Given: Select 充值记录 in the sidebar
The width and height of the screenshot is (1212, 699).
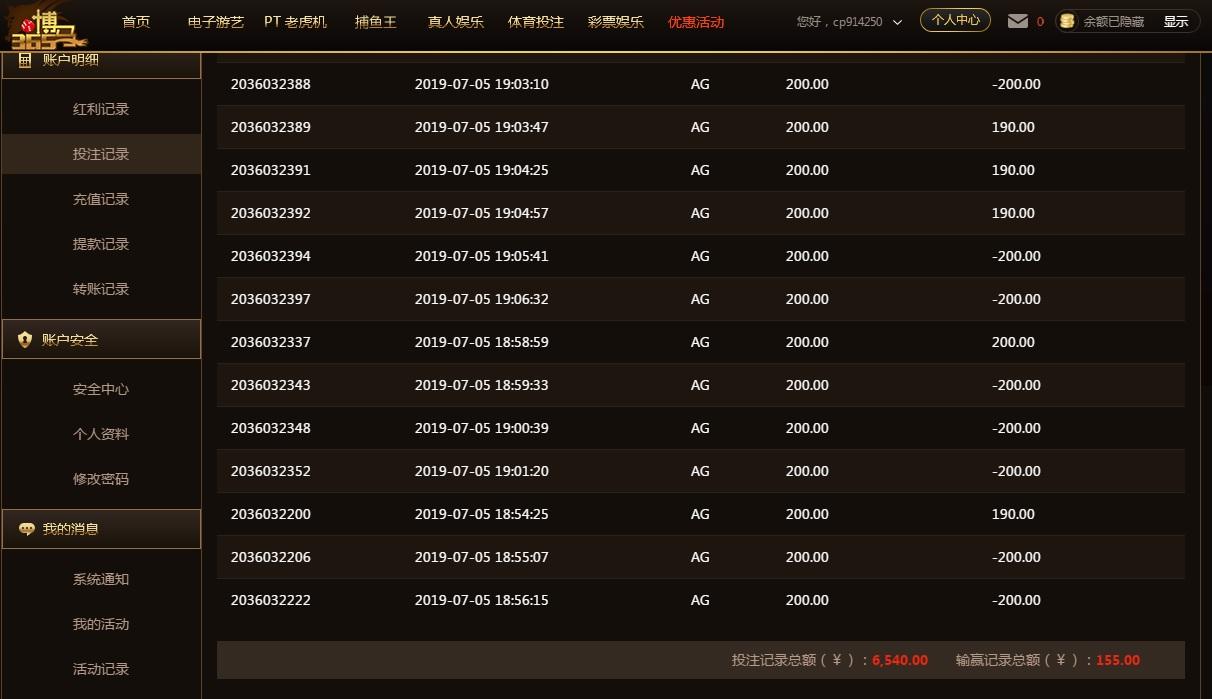Looking at the screenshot, I should point(100,199).
